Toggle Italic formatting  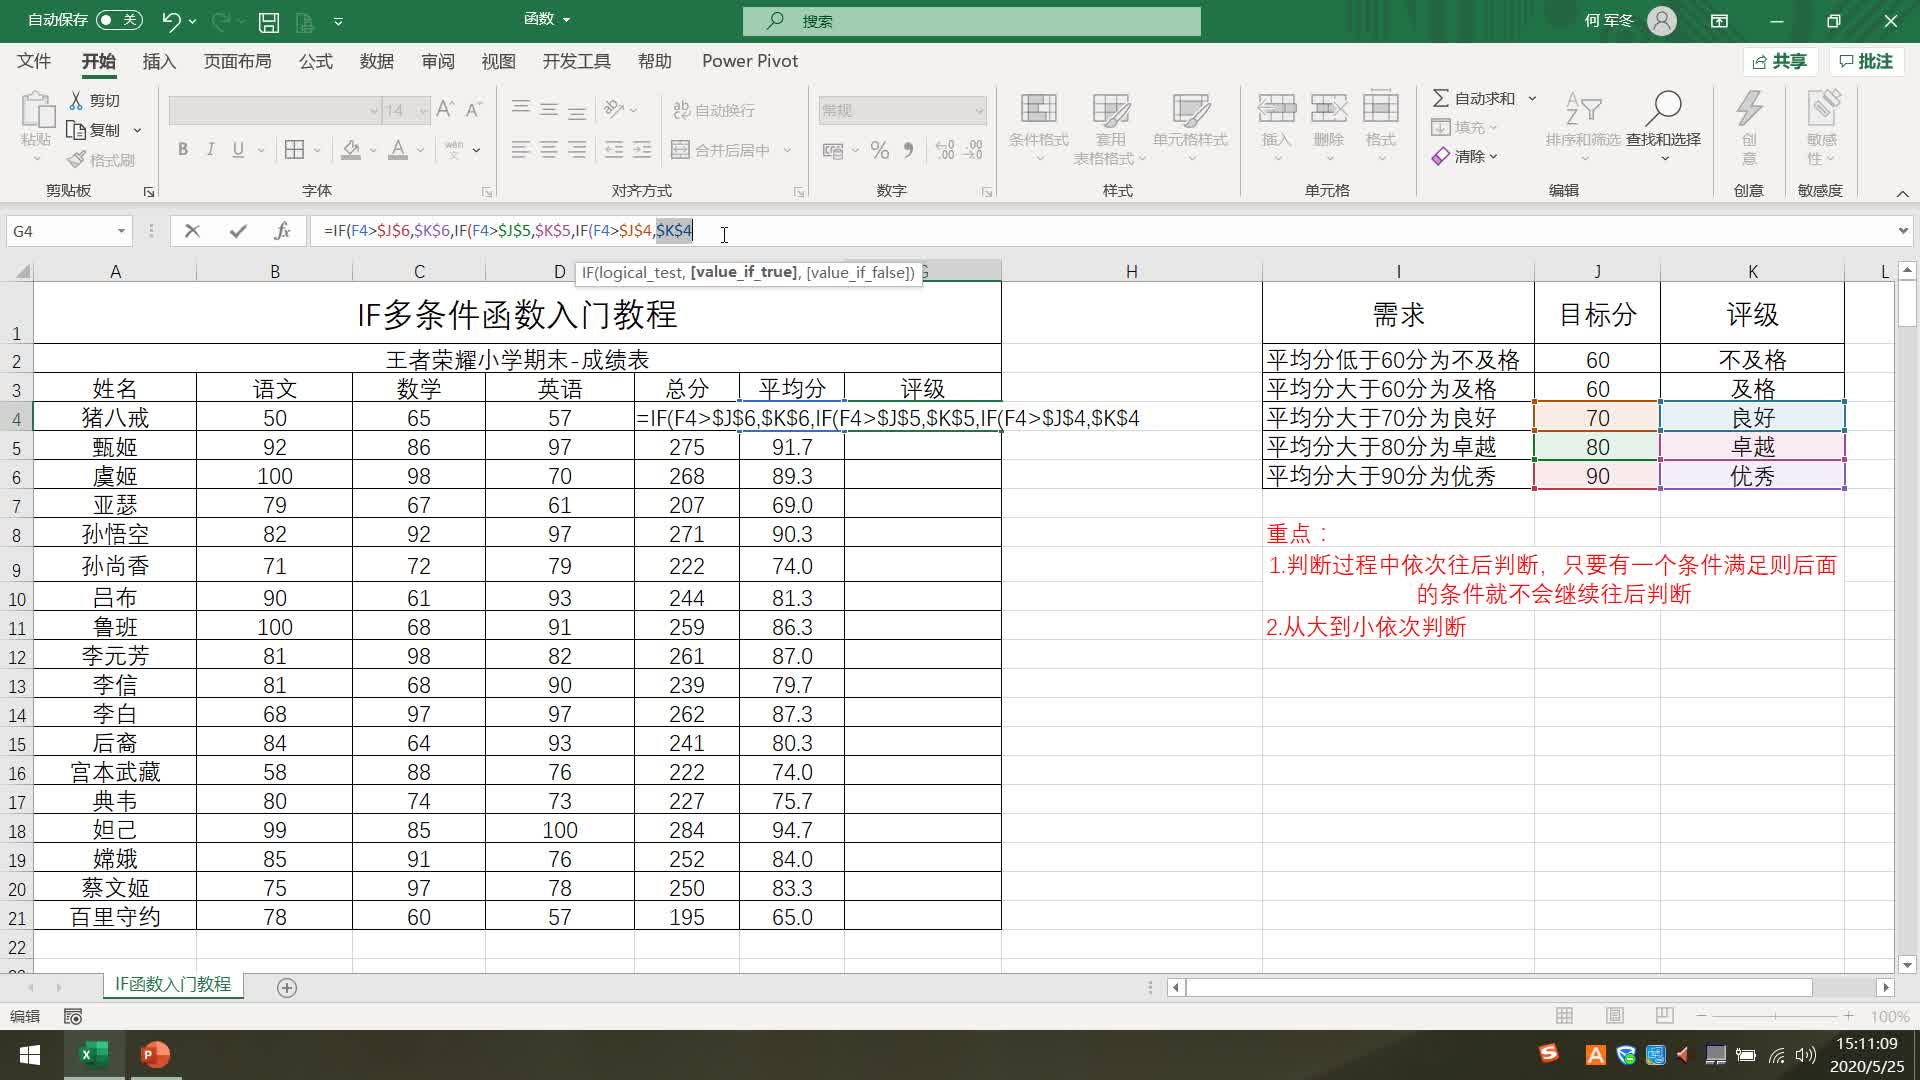(x=210, y=150)
